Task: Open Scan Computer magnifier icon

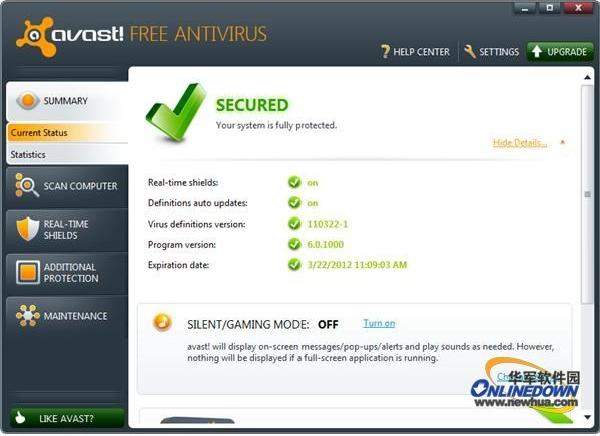Action: 26,185
